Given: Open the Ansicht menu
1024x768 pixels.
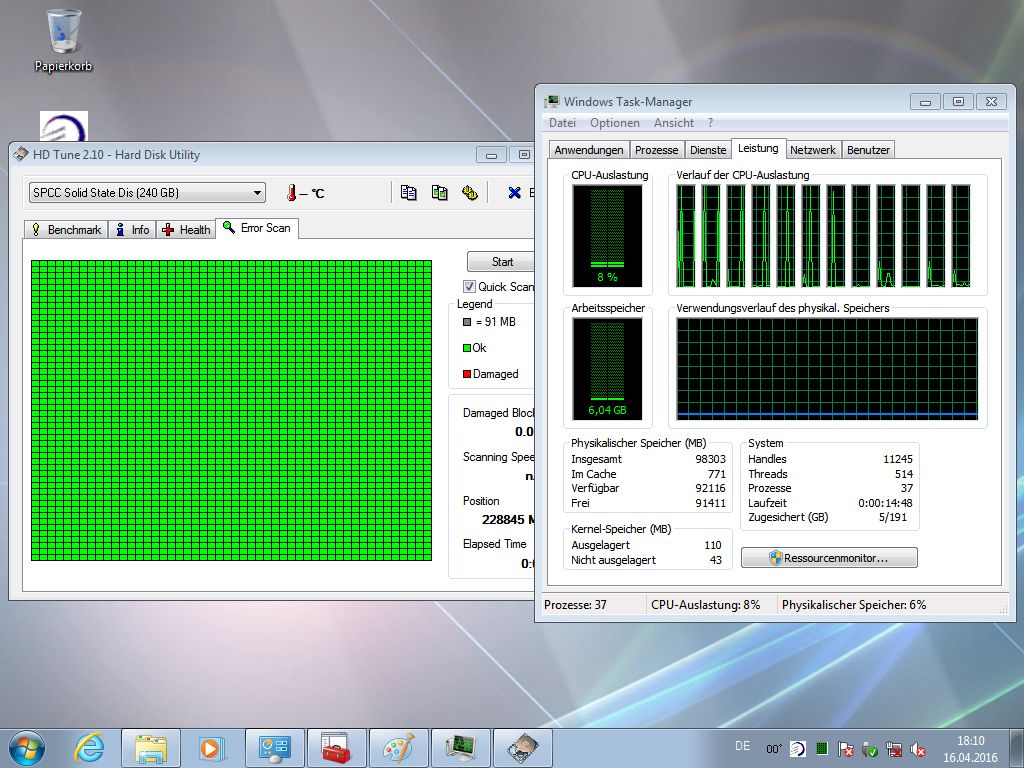Looking at the screenshot, I should point(674,123).
